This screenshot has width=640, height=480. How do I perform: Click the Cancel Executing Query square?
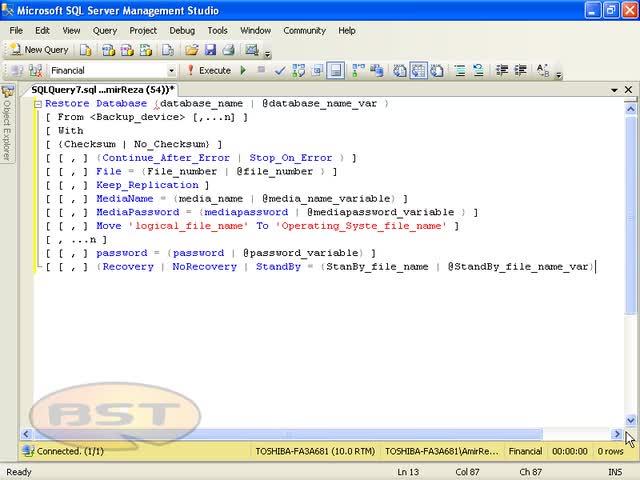click(x=261, y=70)
